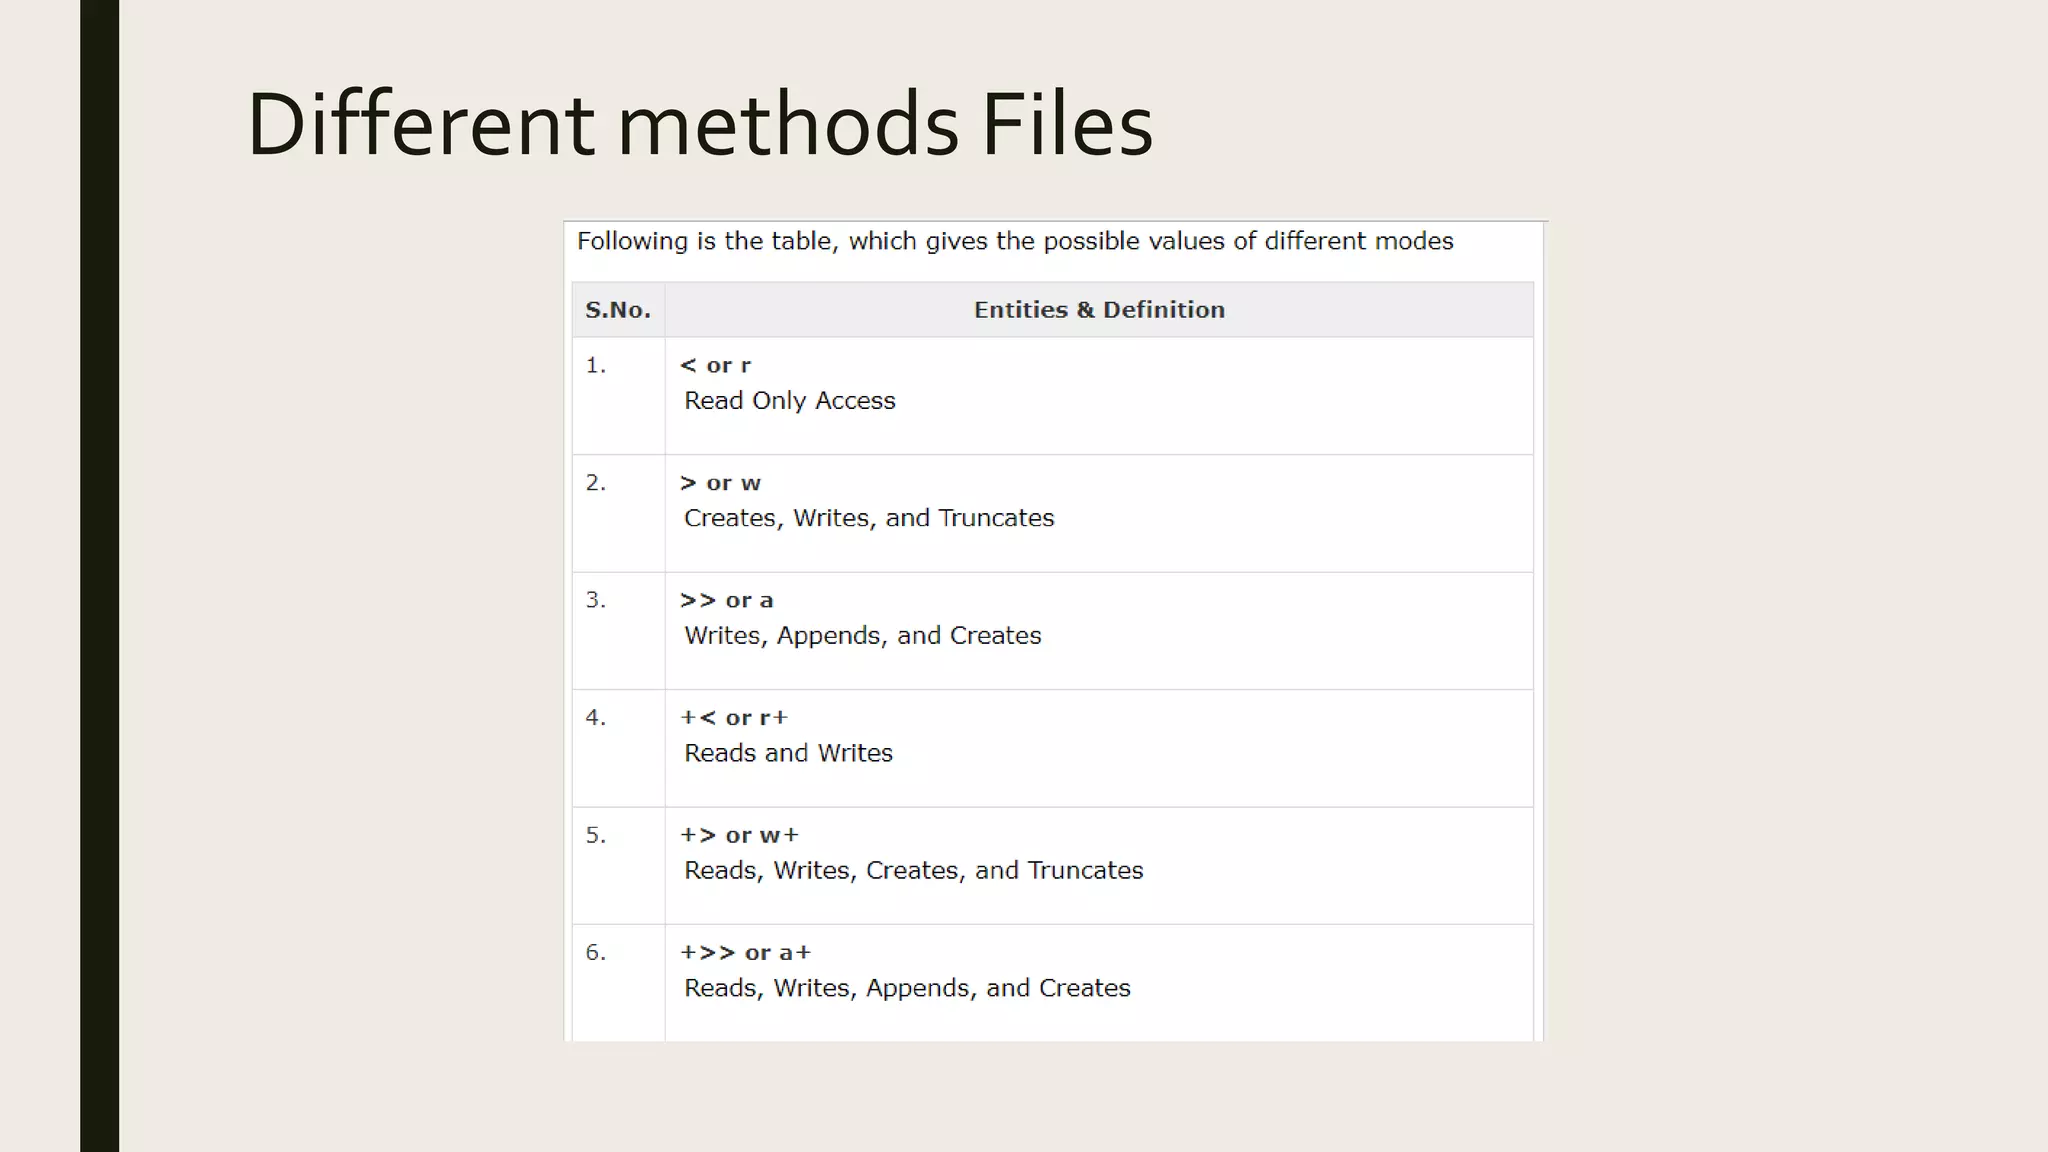2048x1152 pixels.
Task: Click the '< or r' mode entry
Action: [715, 365]
